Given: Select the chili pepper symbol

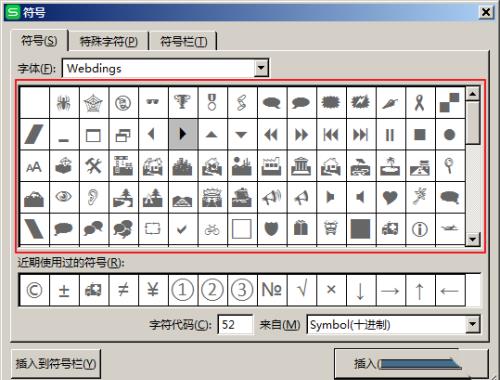Looking at the screenshot, I should click(390, 103).
